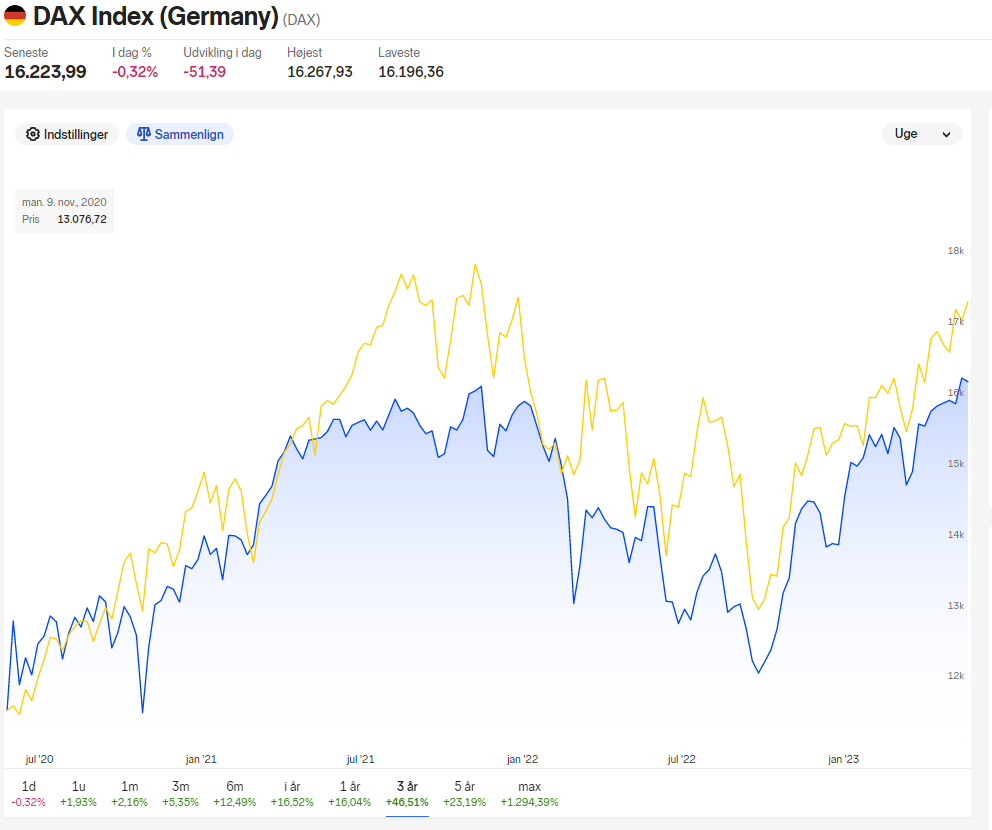Click the Højest value 16.267,93

click(x=320, y=71)
